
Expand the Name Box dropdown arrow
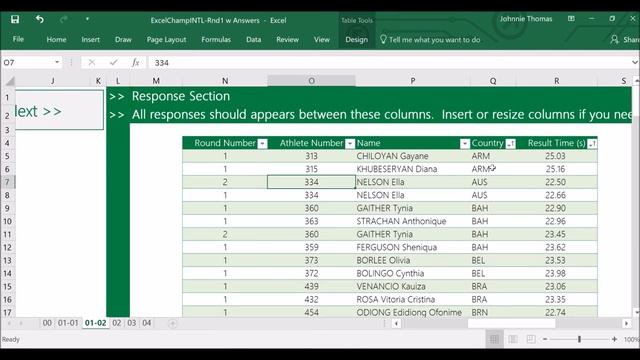click(x=57, y=62)
